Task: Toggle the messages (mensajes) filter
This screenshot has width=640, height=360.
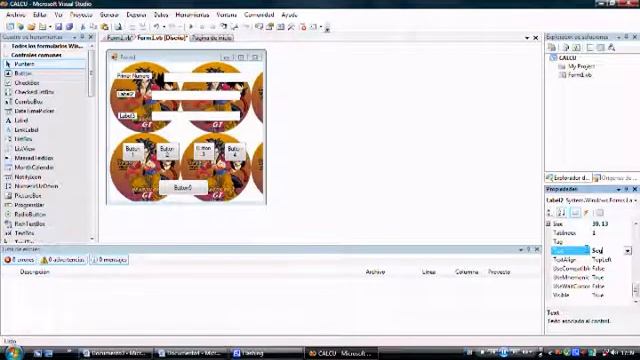Action: [109, 260]
